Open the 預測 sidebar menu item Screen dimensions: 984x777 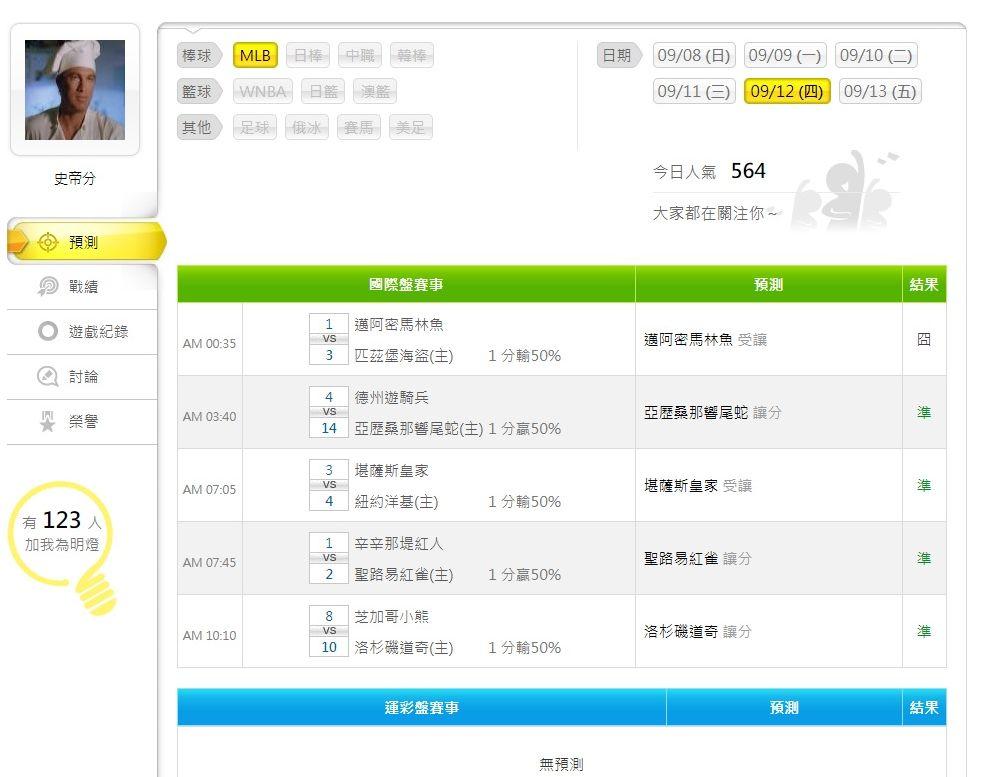[x=87, y=242]
